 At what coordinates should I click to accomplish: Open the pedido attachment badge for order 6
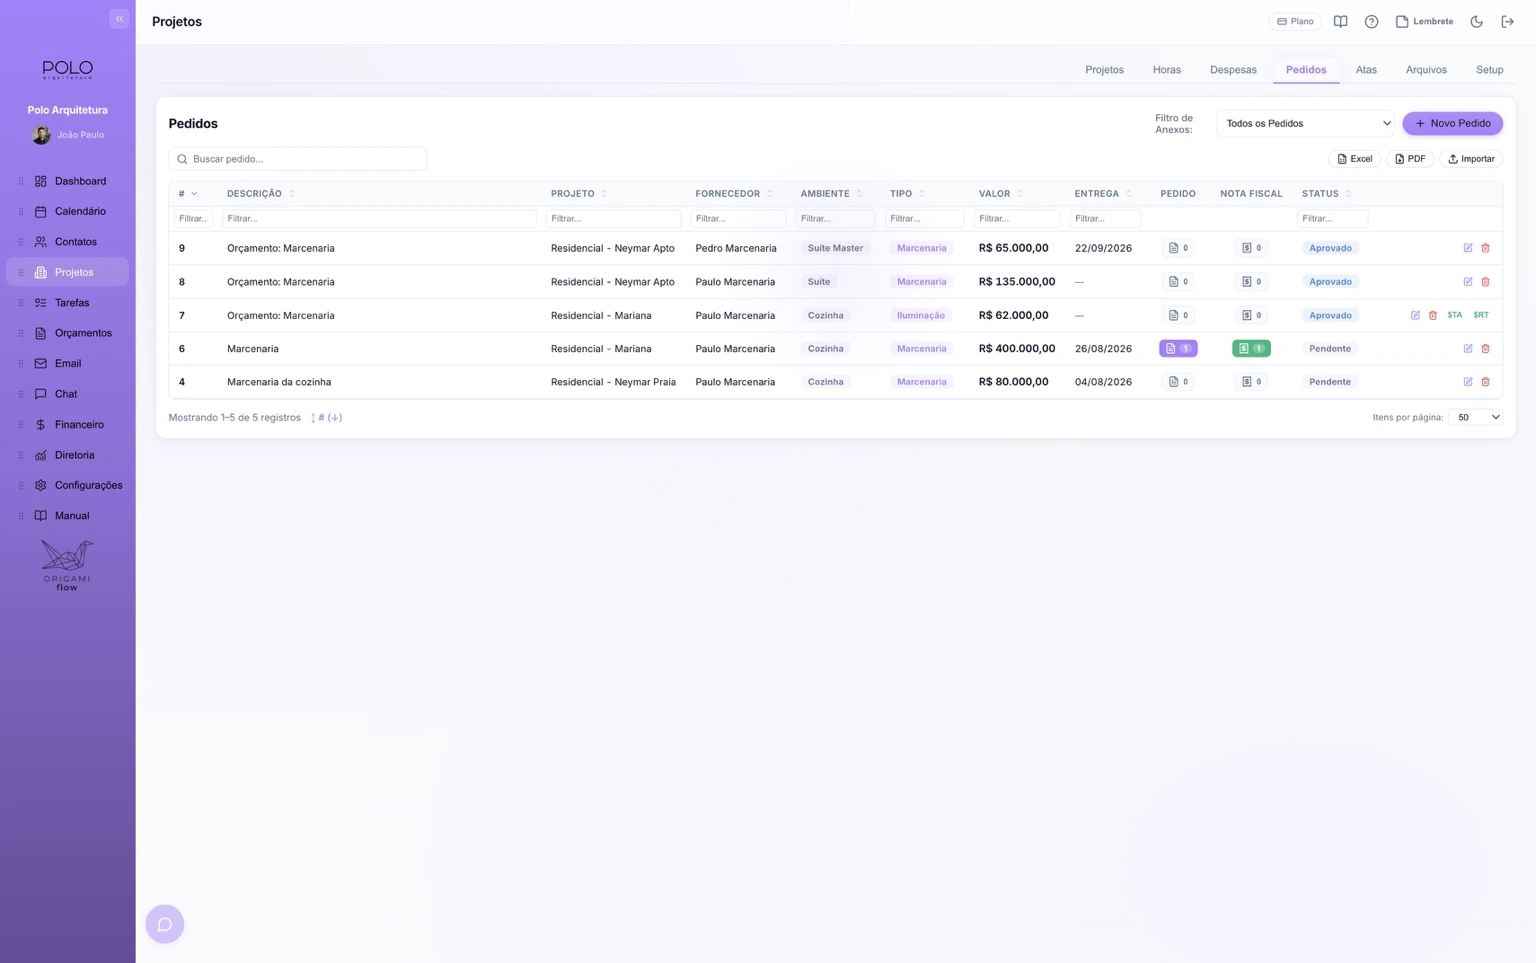click(1178, 349)
